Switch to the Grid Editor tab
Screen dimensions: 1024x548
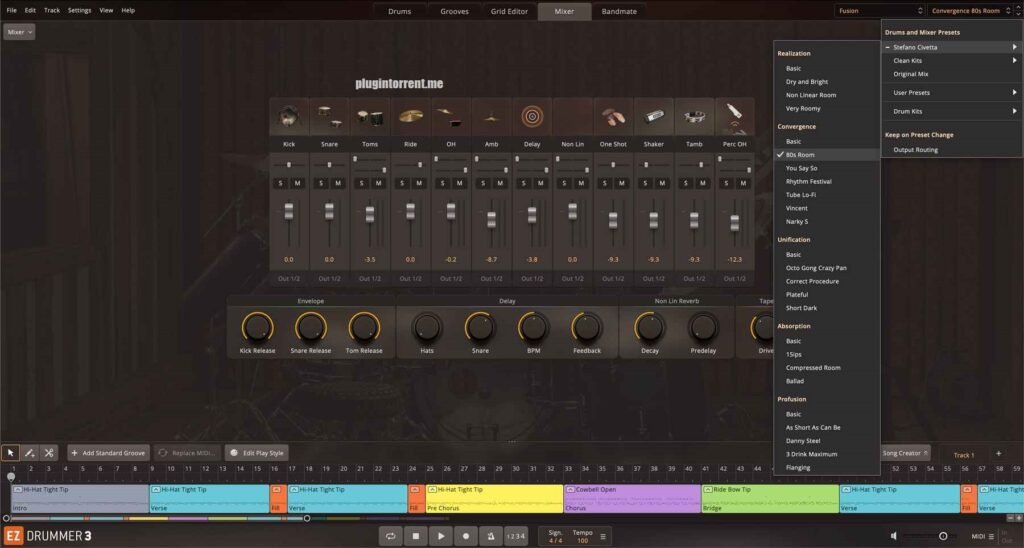click(509, 11)
